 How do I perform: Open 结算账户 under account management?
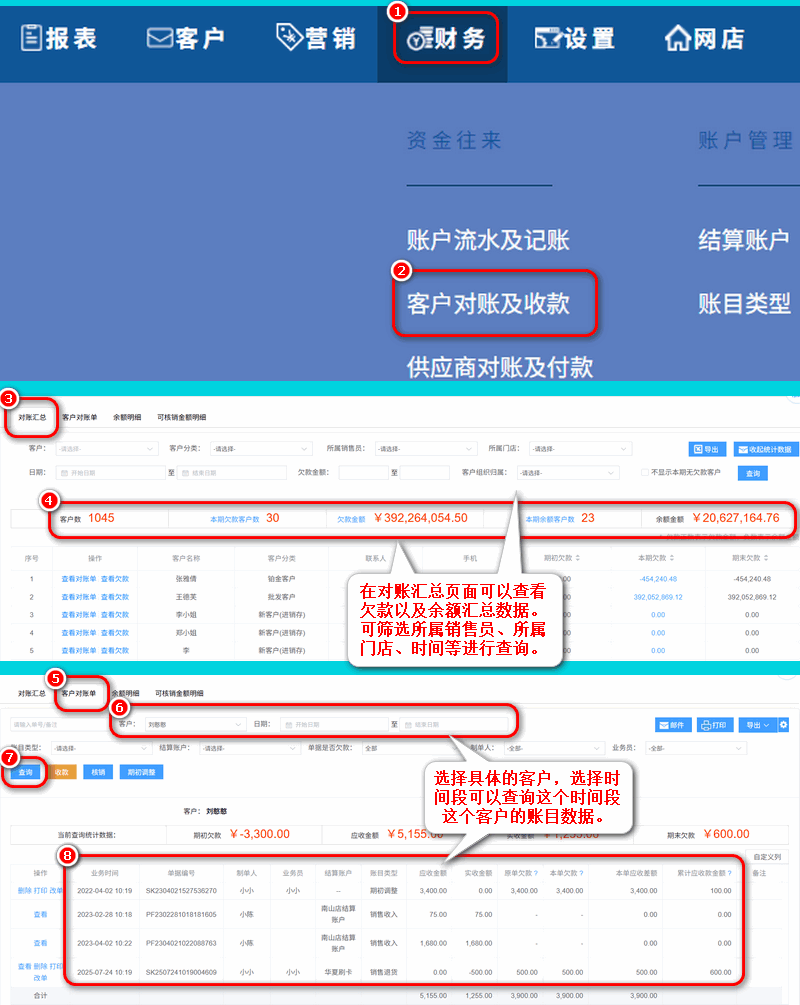(x=744, y=240)
